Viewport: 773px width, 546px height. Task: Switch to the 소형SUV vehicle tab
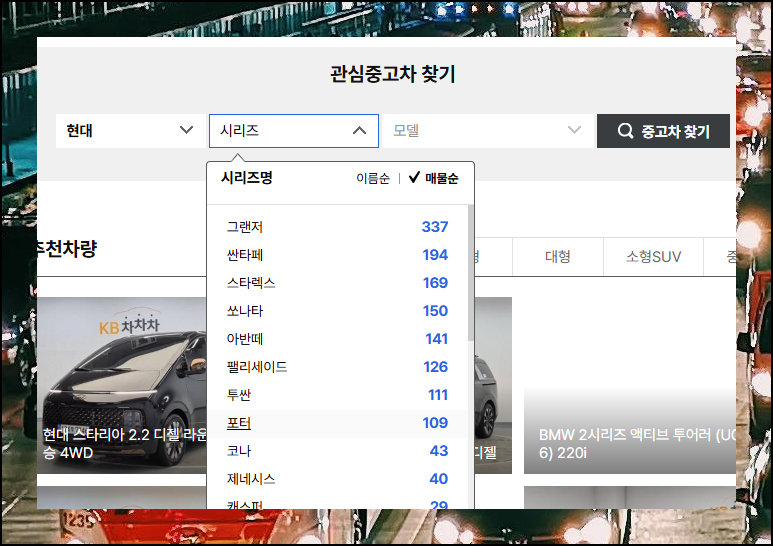[653, 256]
